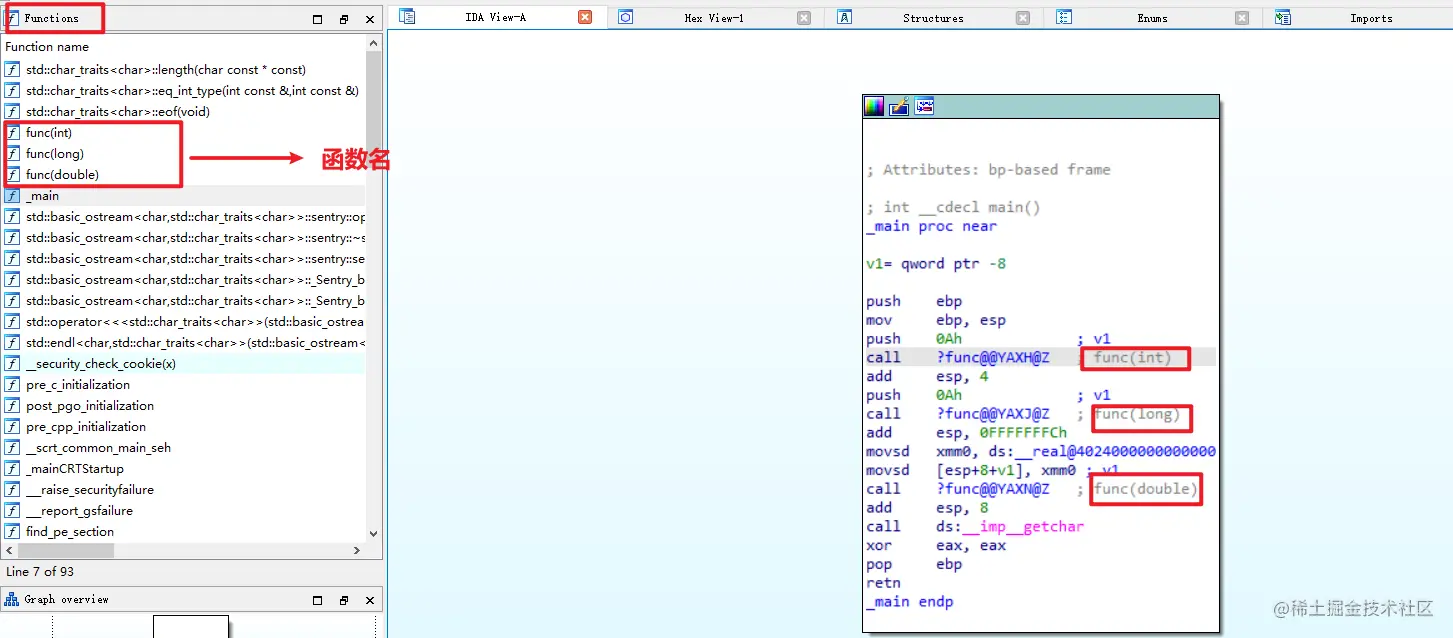Click the IDA View-A tab icon
This screenshot has height=638, width=1453.
[407, 17]
